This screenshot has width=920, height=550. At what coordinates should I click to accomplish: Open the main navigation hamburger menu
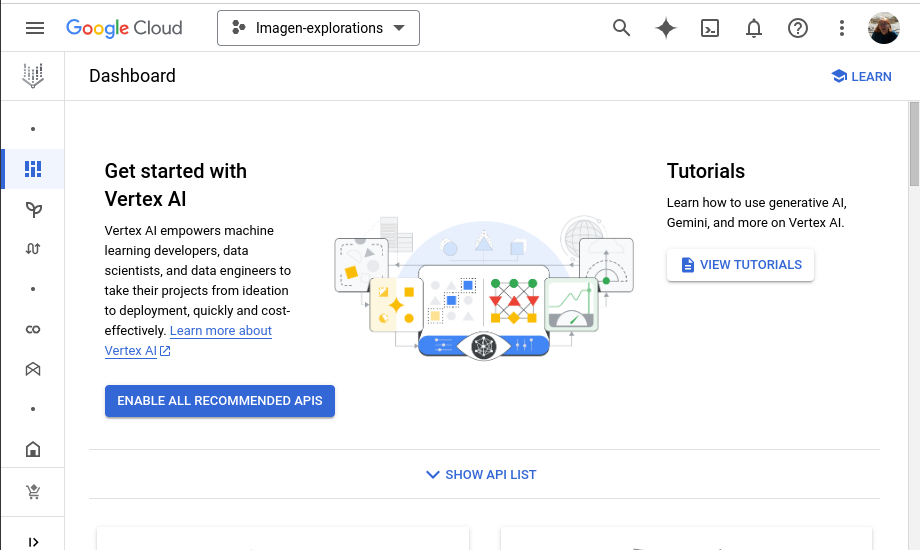(x=35, y=28)
